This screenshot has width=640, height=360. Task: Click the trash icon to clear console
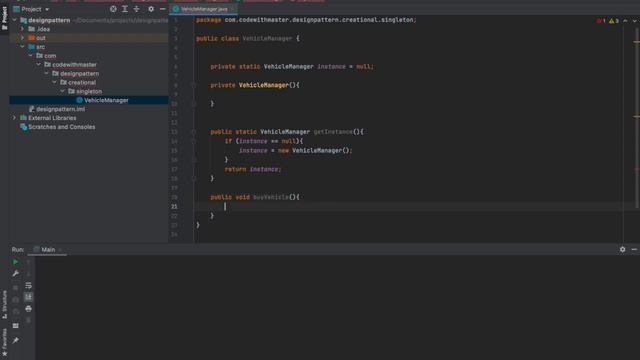tap(28, 320)
